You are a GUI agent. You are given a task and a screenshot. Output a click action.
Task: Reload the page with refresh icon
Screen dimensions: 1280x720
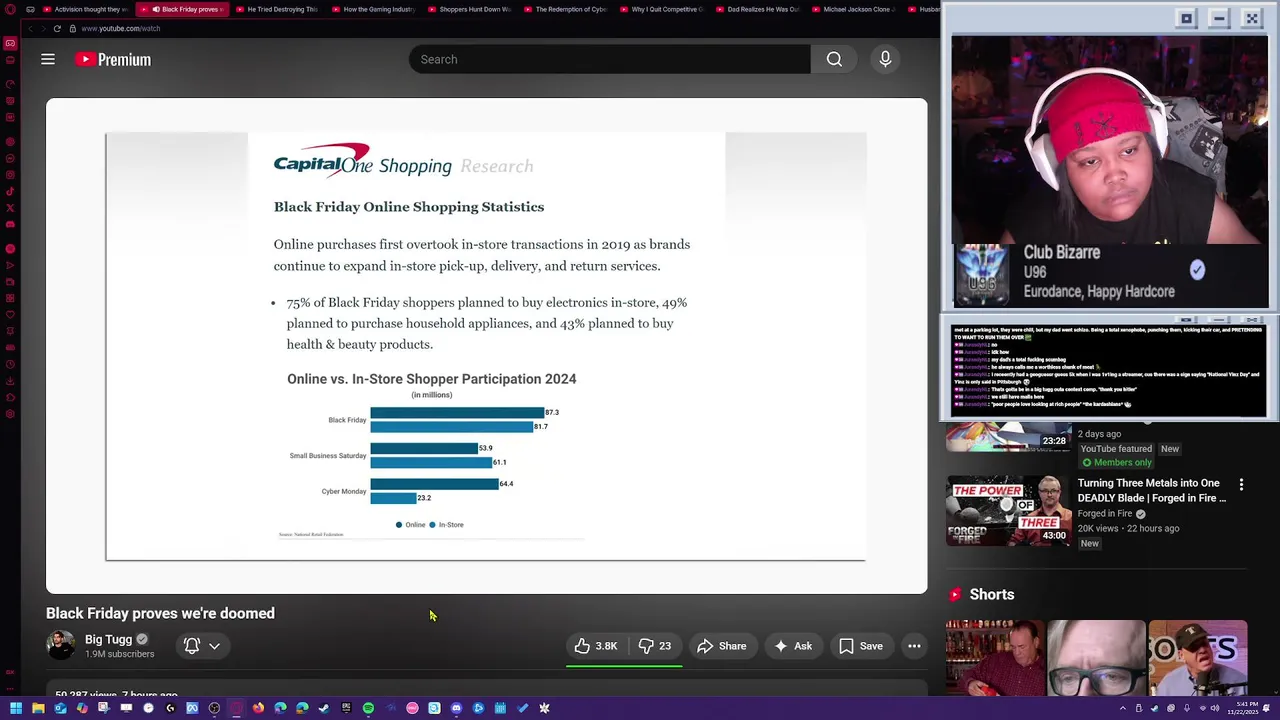[x=57, y=28]
